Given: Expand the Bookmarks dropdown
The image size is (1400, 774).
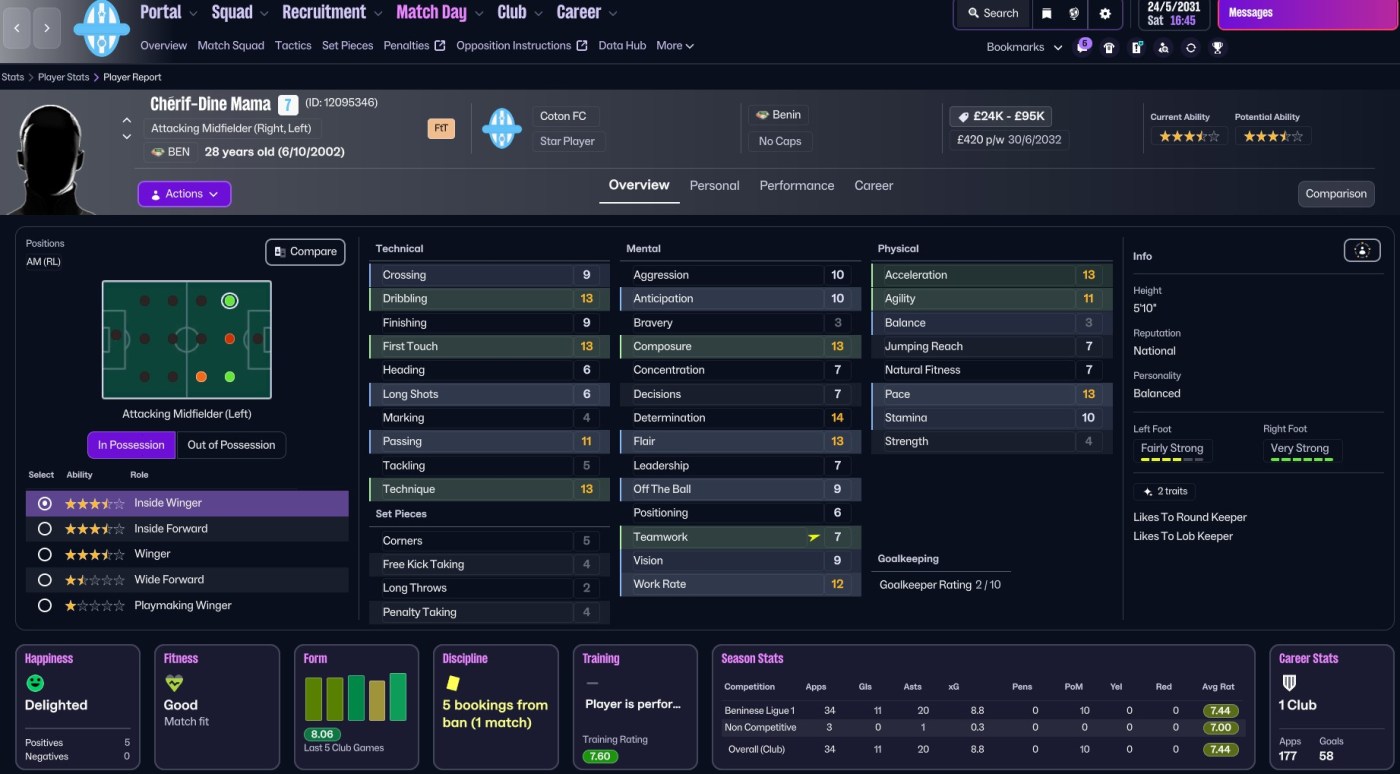Looking at the screenshot, I should 1024,47.
